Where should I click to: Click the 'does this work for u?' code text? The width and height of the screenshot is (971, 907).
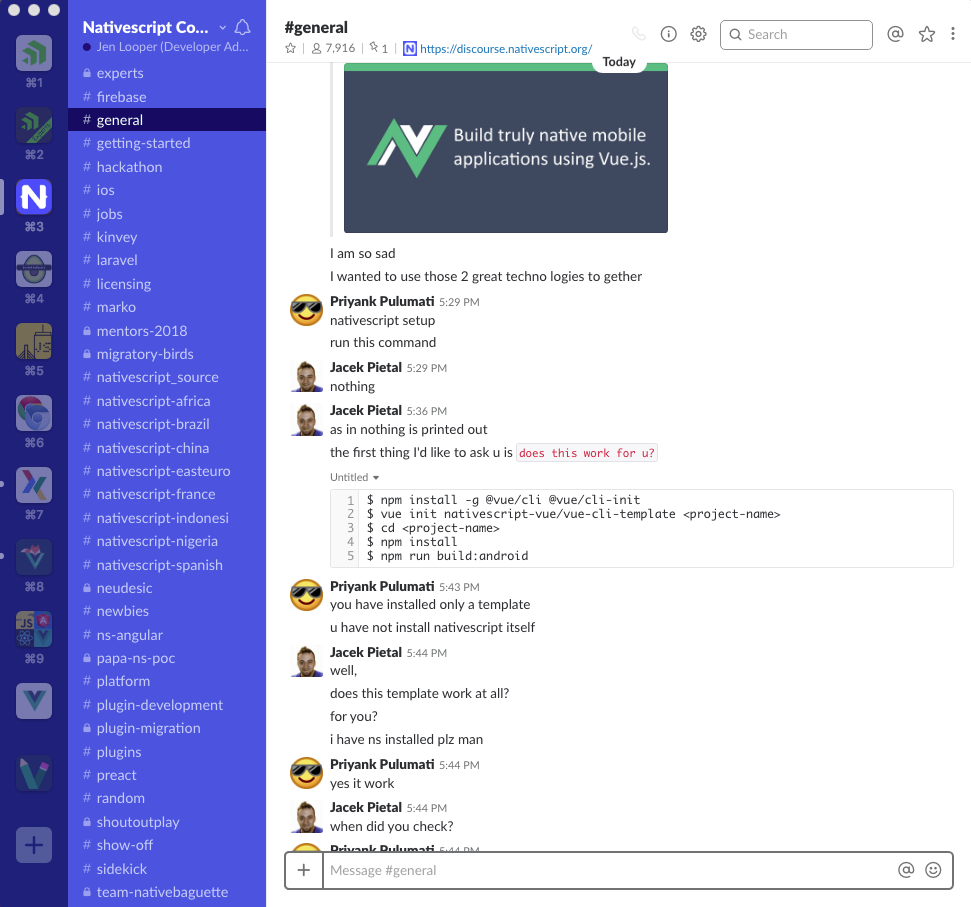point(586,453)
